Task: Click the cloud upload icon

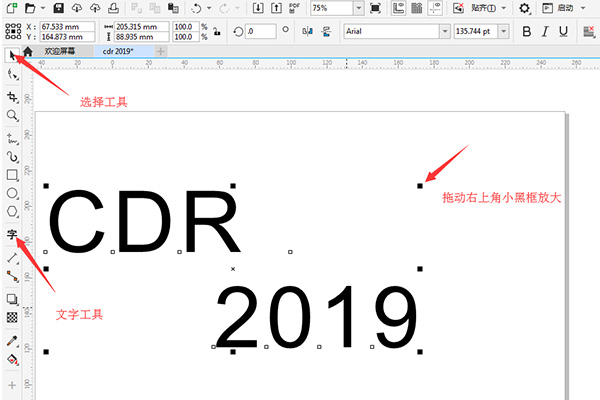Action: (95, 8)
